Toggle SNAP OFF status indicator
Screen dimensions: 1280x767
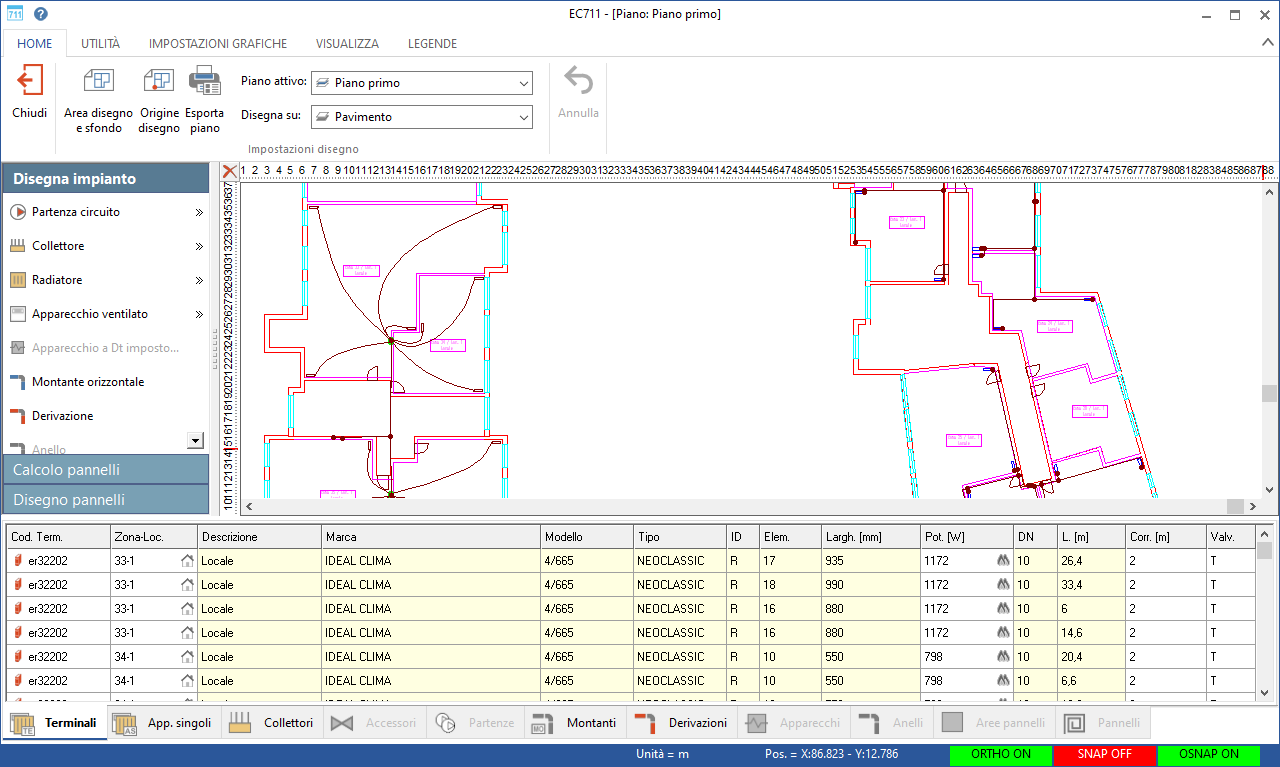[1104, 754]
